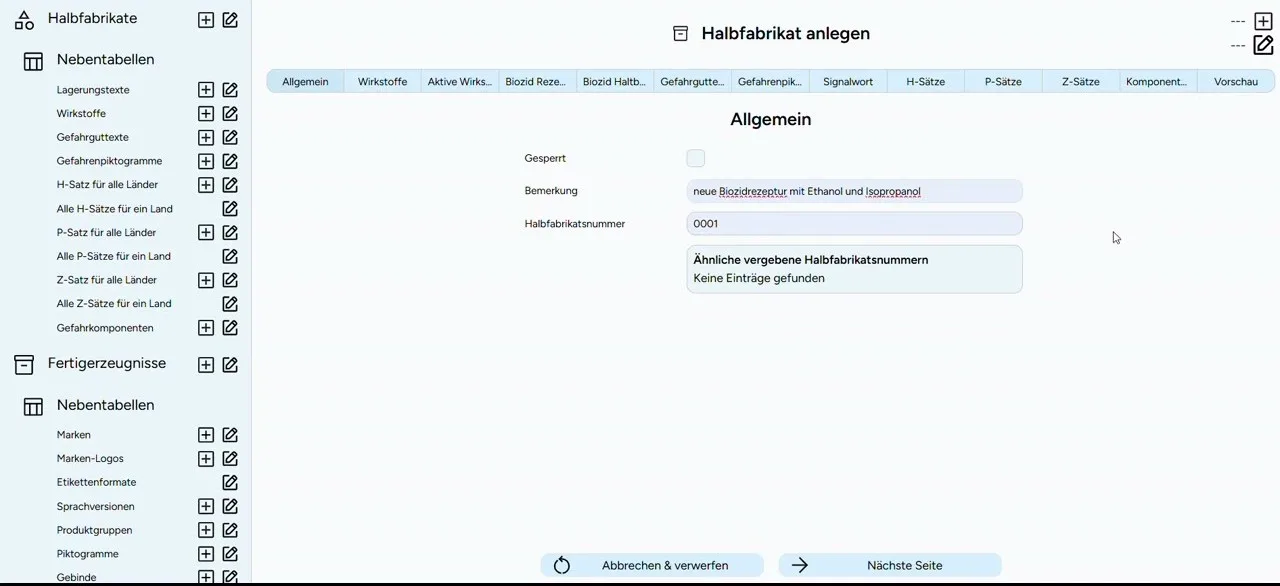This screenshot has width=1280, height=586.
Task: Edit Piktogramme via pencil icon
Action: tap(230, 554)
